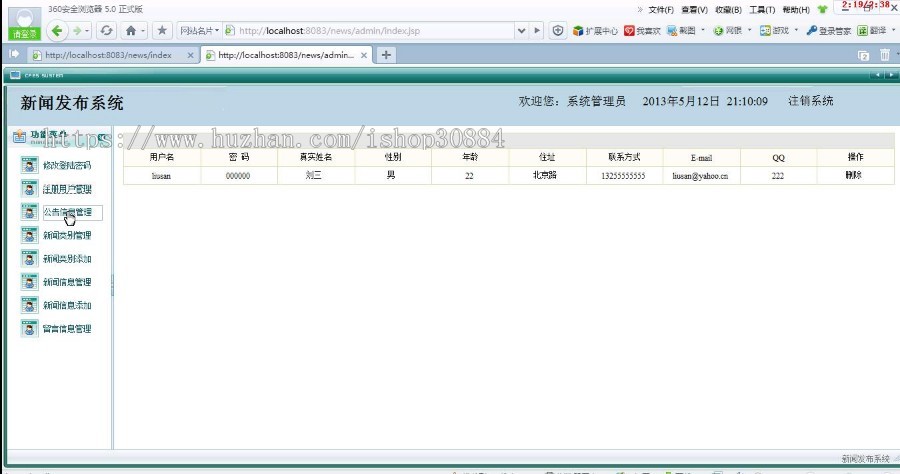Open the 网银 online banking tool
The width and height of the screenshot is (900, 474).
[x=728, y=31]
